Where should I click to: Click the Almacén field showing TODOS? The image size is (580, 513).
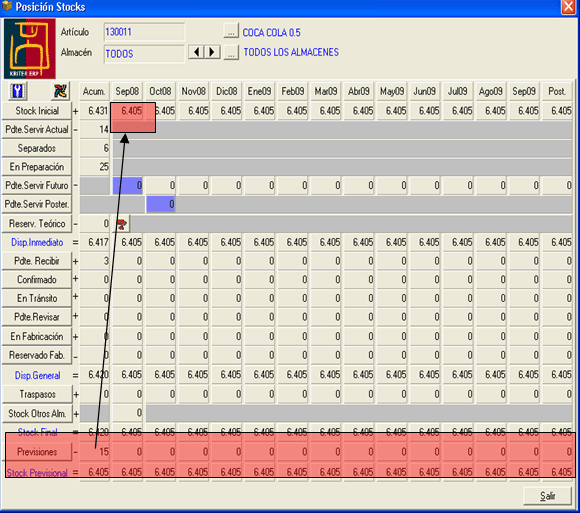click(x=144, y=54)
